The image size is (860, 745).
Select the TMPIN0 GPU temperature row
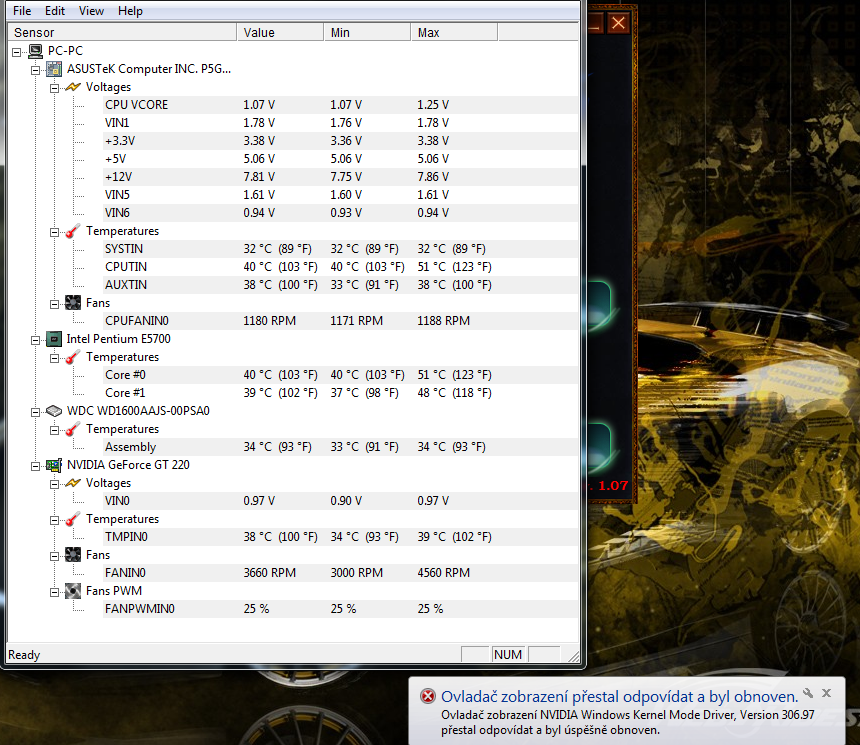point(340,537)
